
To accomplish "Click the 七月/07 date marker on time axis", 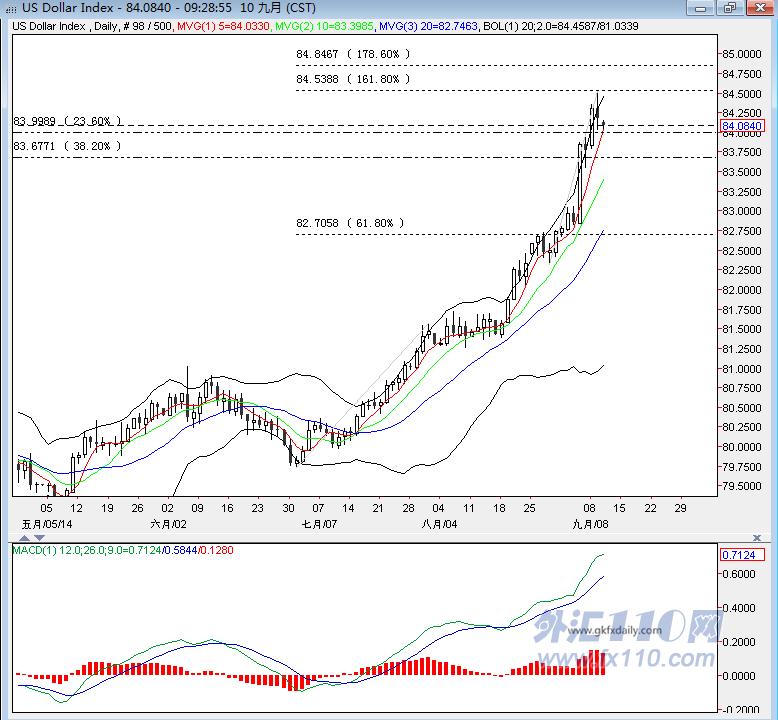I will (319, 524).
